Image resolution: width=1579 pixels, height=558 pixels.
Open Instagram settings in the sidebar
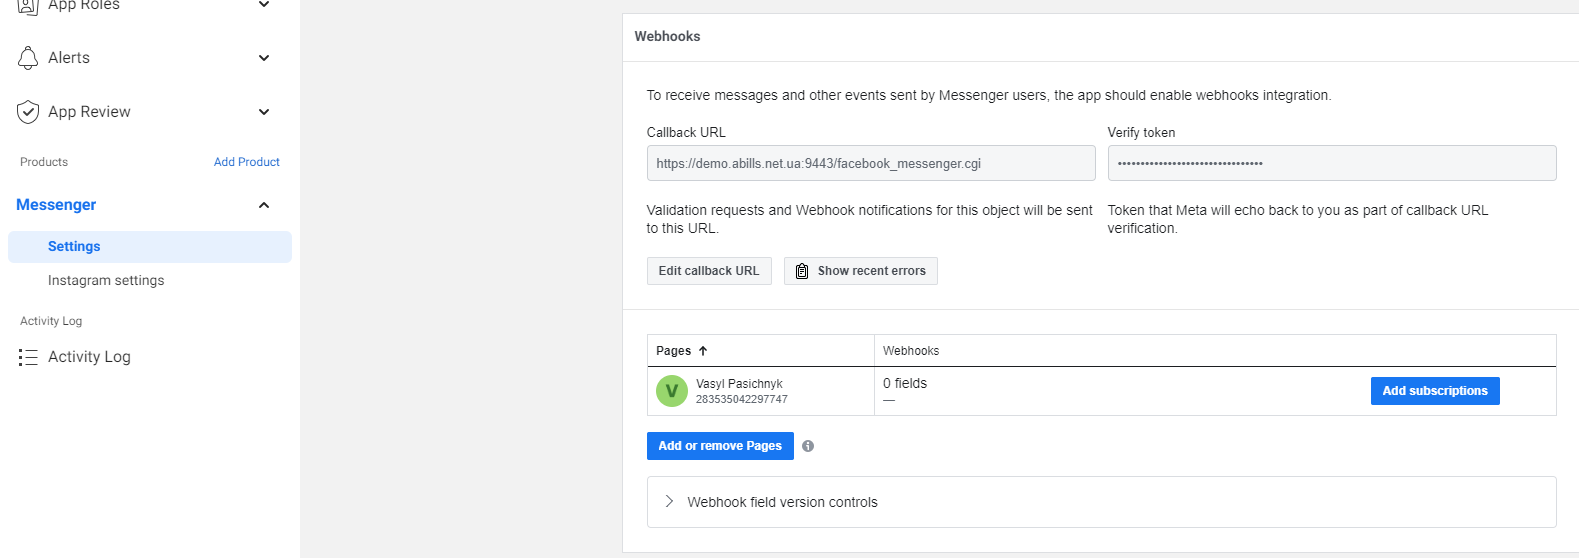pyautogui.click(x=106, y=281)
